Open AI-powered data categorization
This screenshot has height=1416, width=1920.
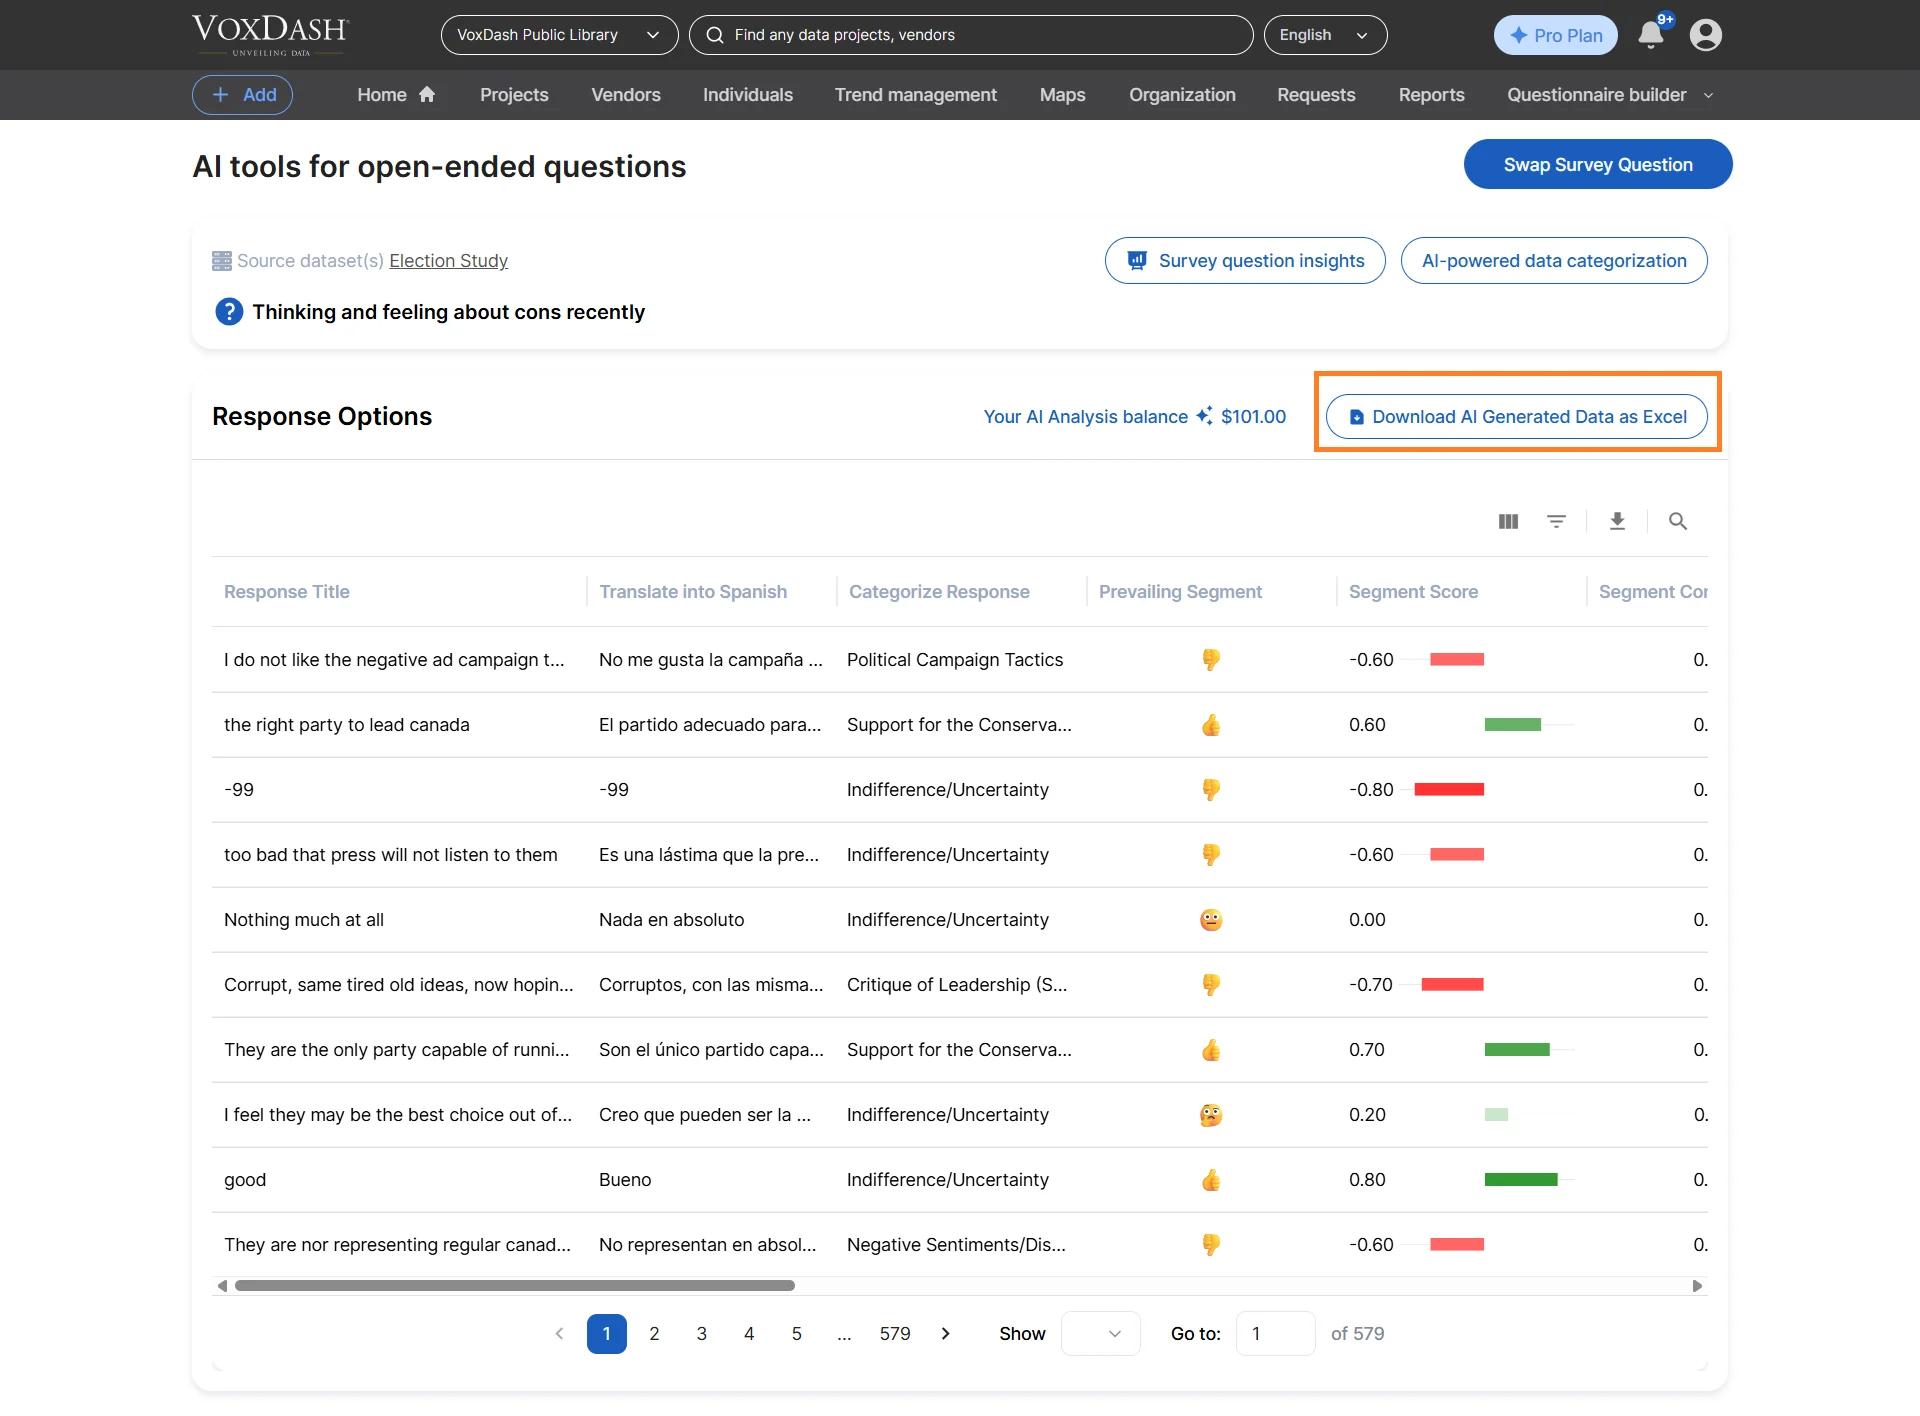[x=1554, y=261]
